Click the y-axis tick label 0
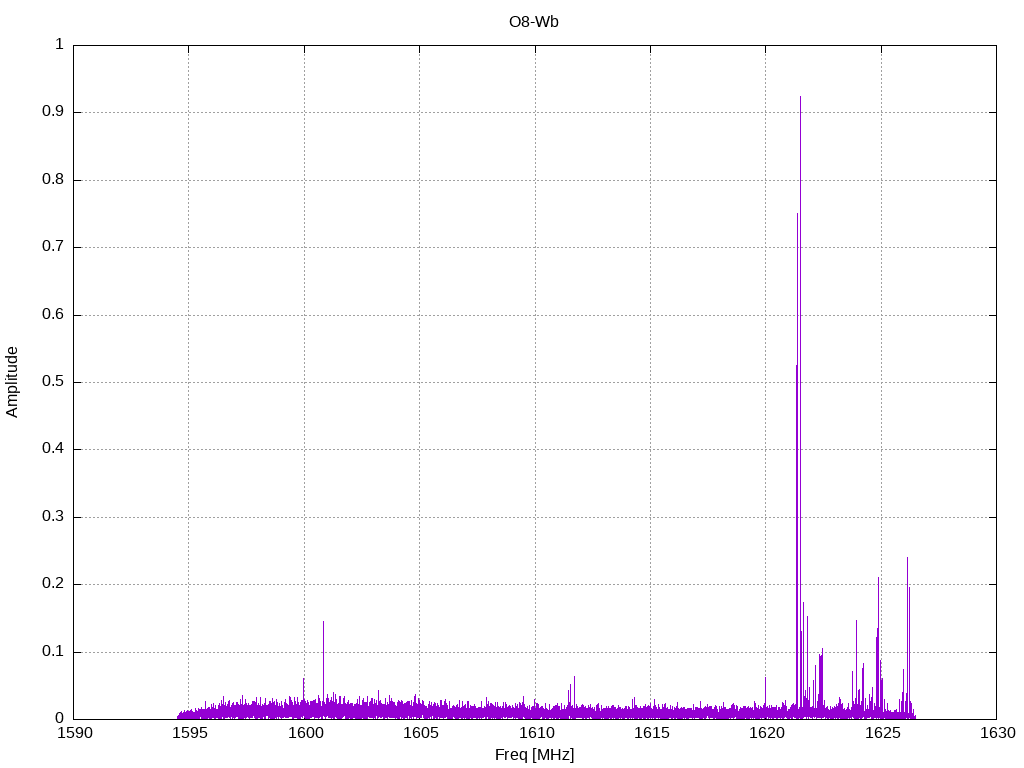Screen dimensions: 1024x768 coord(59,719)
